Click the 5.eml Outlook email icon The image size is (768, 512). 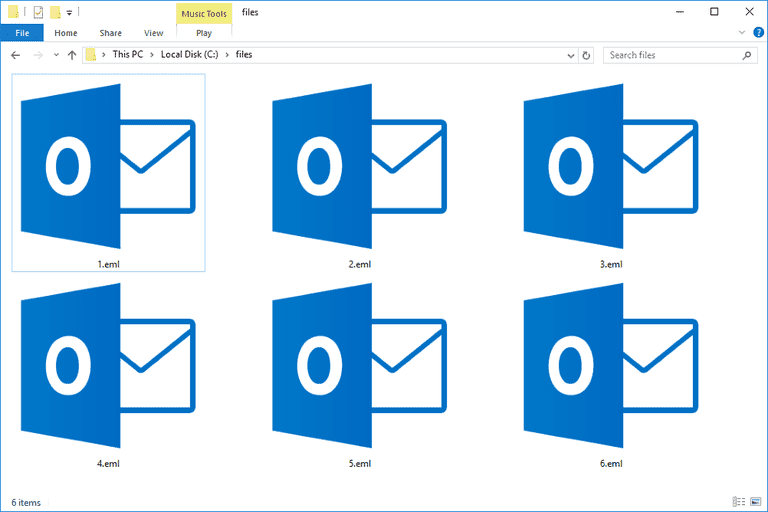pos(359,364)
